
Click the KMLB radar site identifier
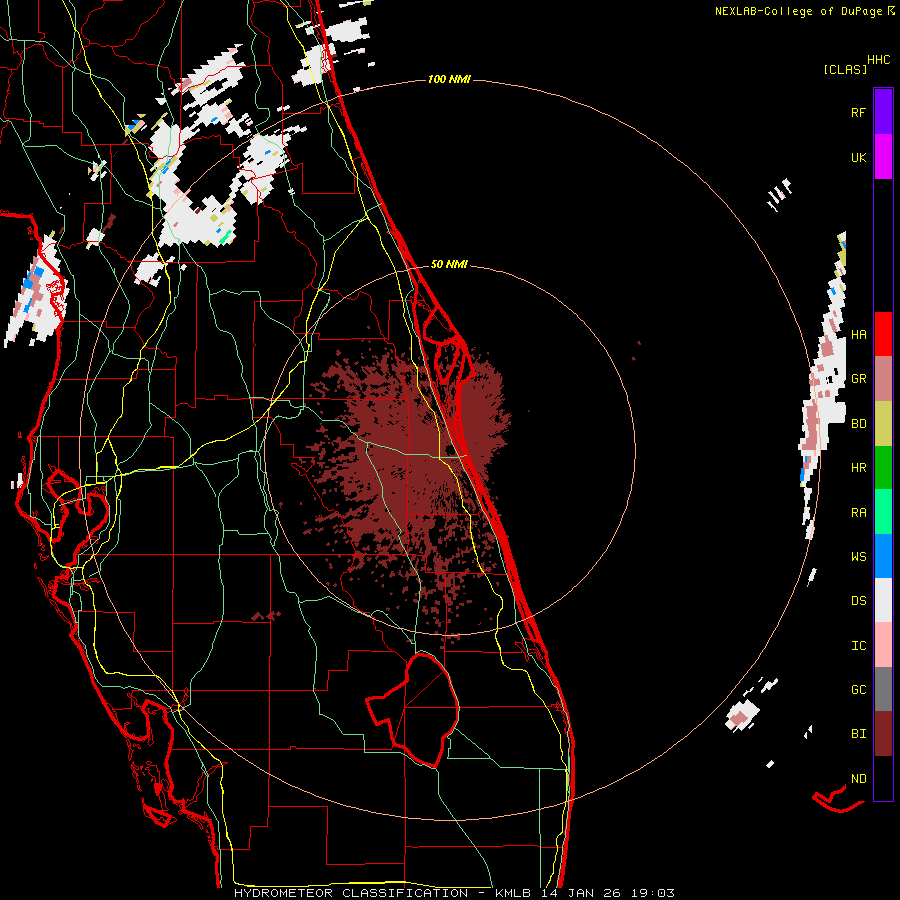[513, 893]
